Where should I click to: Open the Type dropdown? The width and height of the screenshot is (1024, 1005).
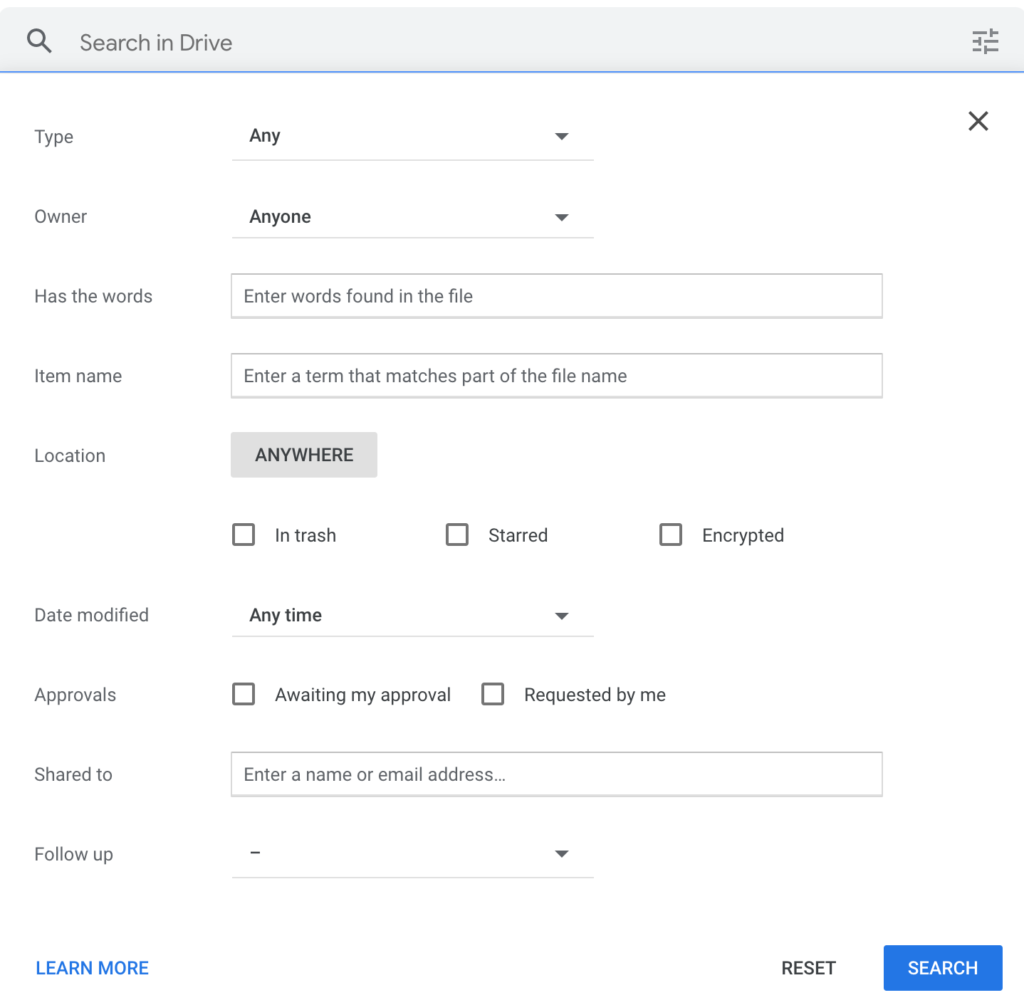click(x=412, y=136)
